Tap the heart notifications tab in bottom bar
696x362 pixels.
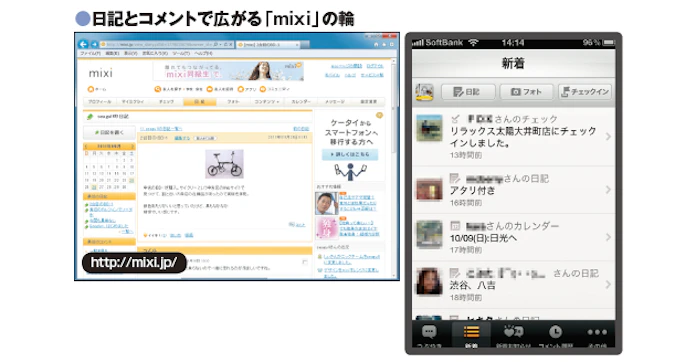click(514, 335)
